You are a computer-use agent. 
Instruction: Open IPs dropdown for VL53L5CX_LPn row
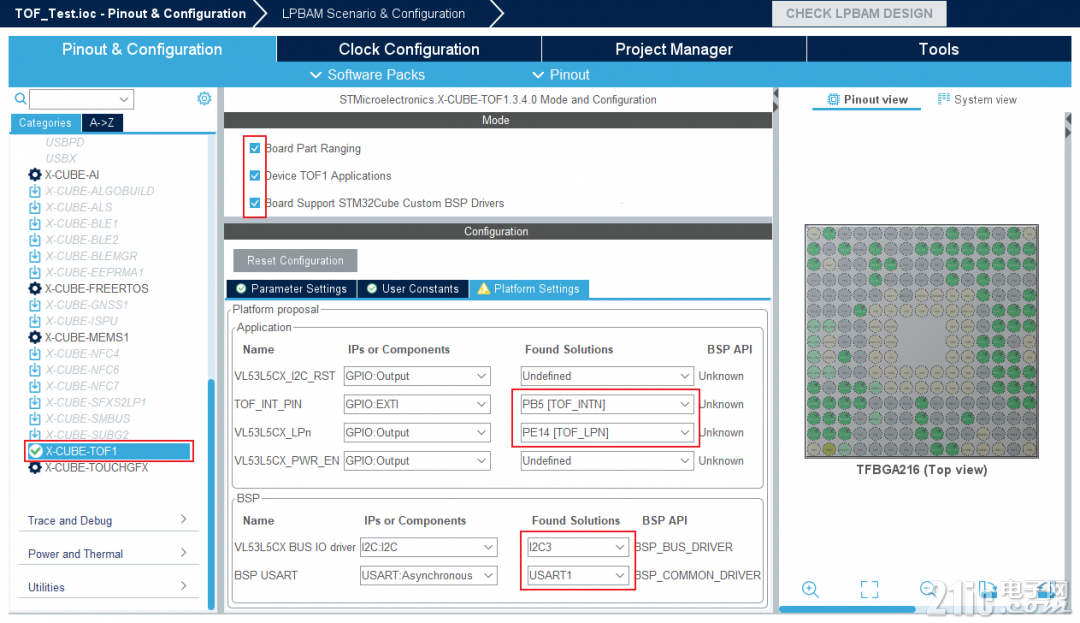coord(417,432)
